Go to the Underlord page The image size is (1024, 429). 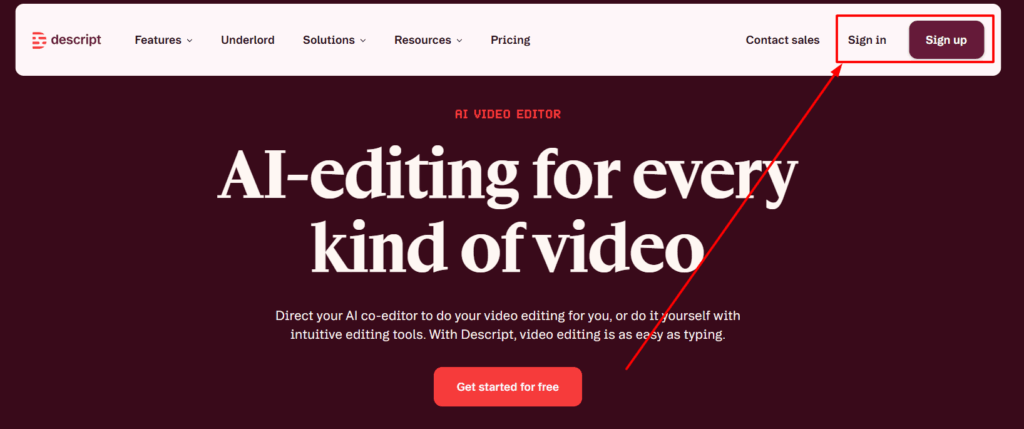(x=248, y=40)
